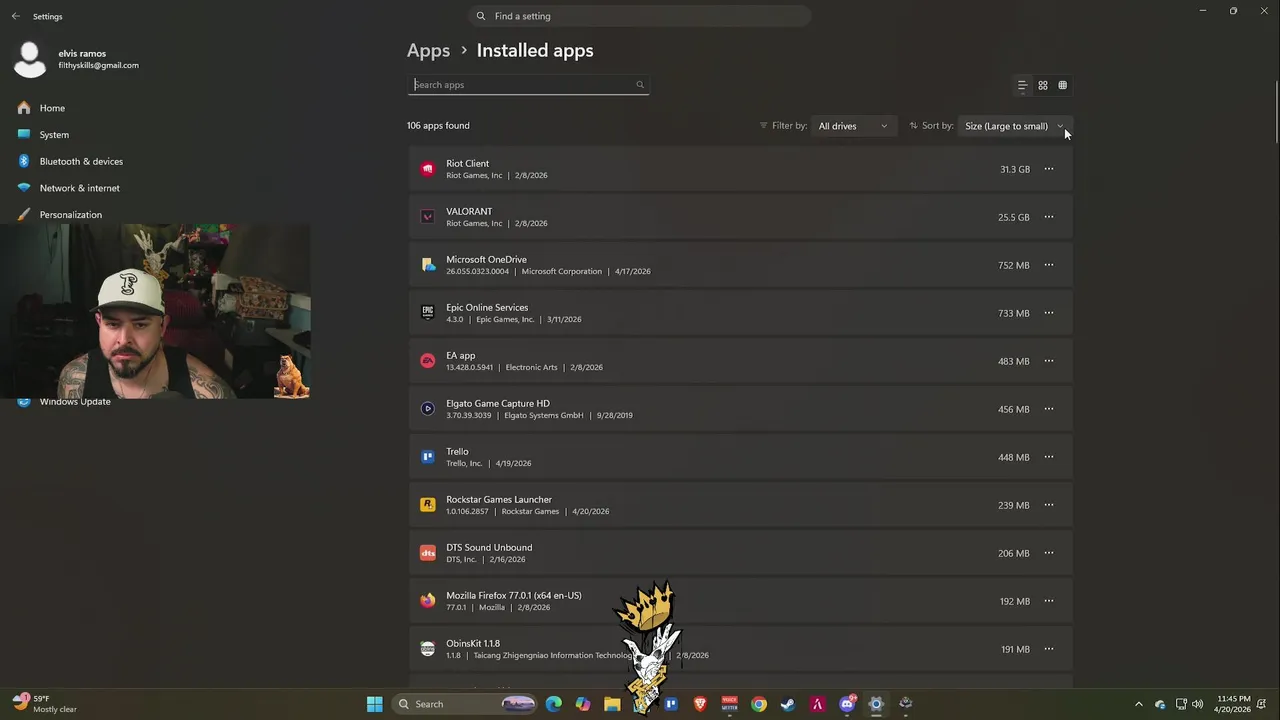Open options menu for Trello
The width and height of the screenshot is (1280, 720).
1049,457
